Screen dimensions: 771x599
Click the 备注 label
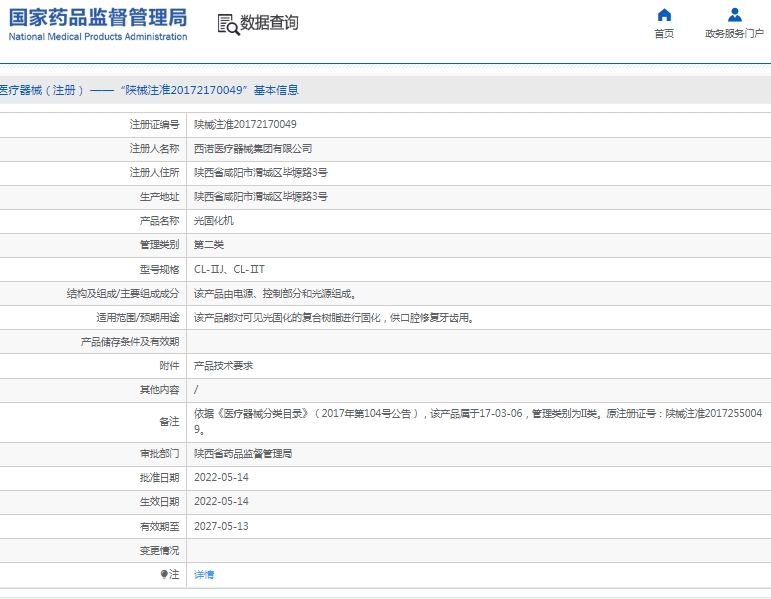coord(169,421)
